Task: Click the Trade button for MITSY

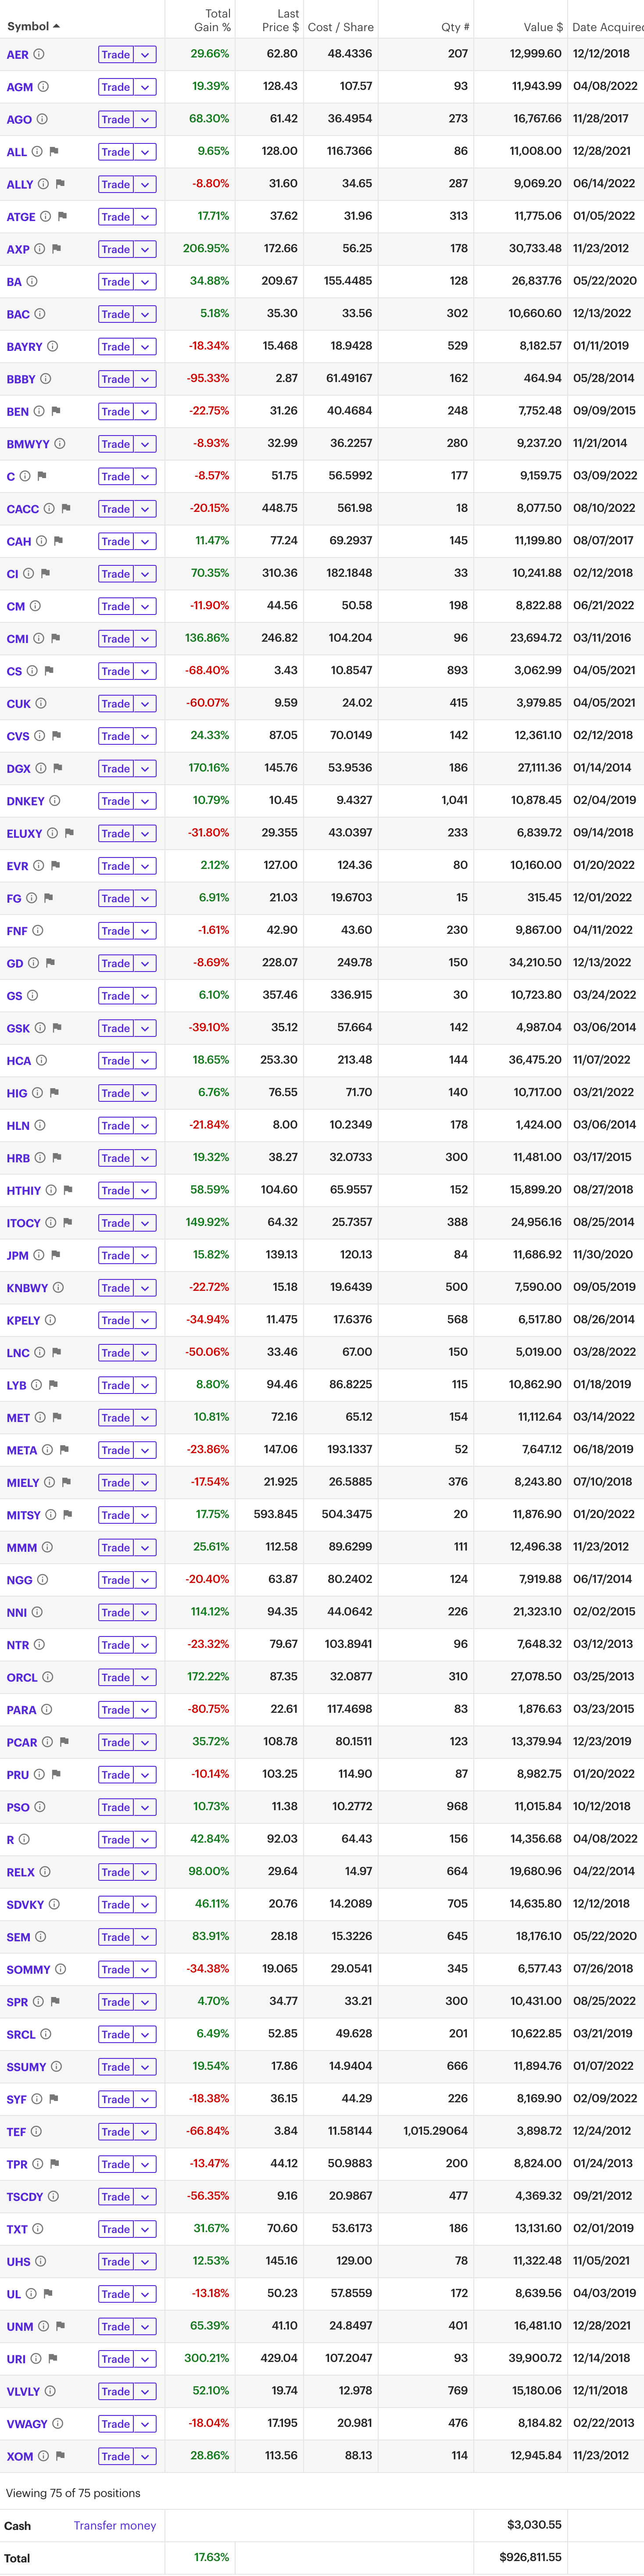Action: [116, 1514]
